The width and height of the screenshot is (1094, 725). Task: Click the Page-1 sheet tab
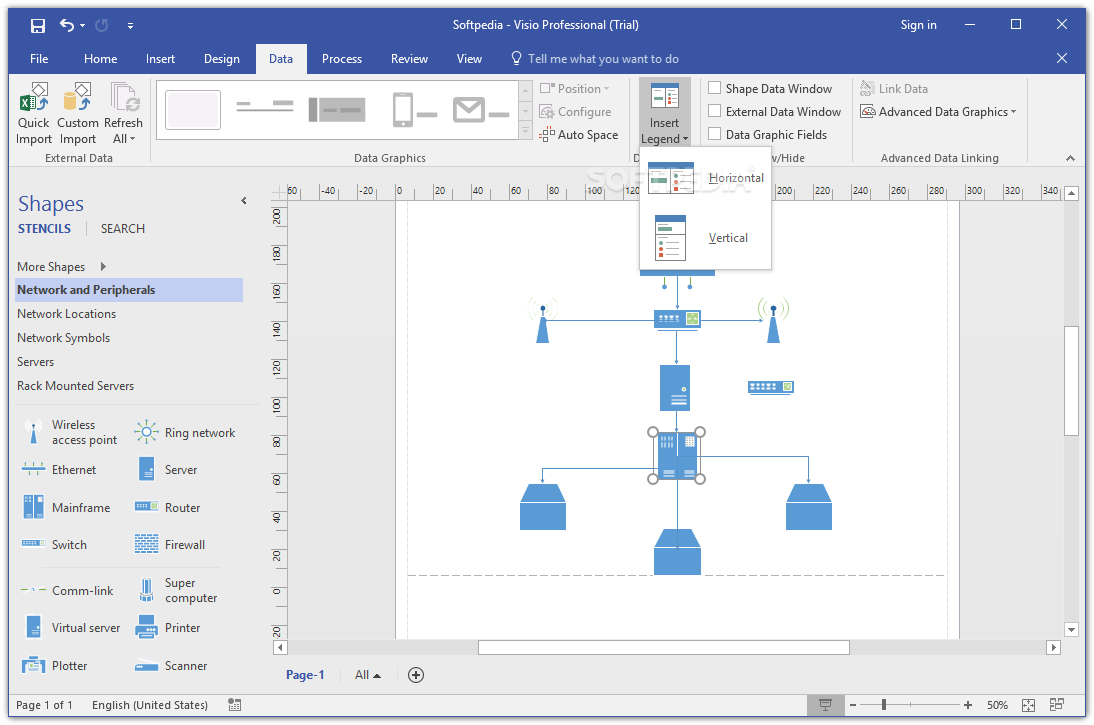coord(305,675)
